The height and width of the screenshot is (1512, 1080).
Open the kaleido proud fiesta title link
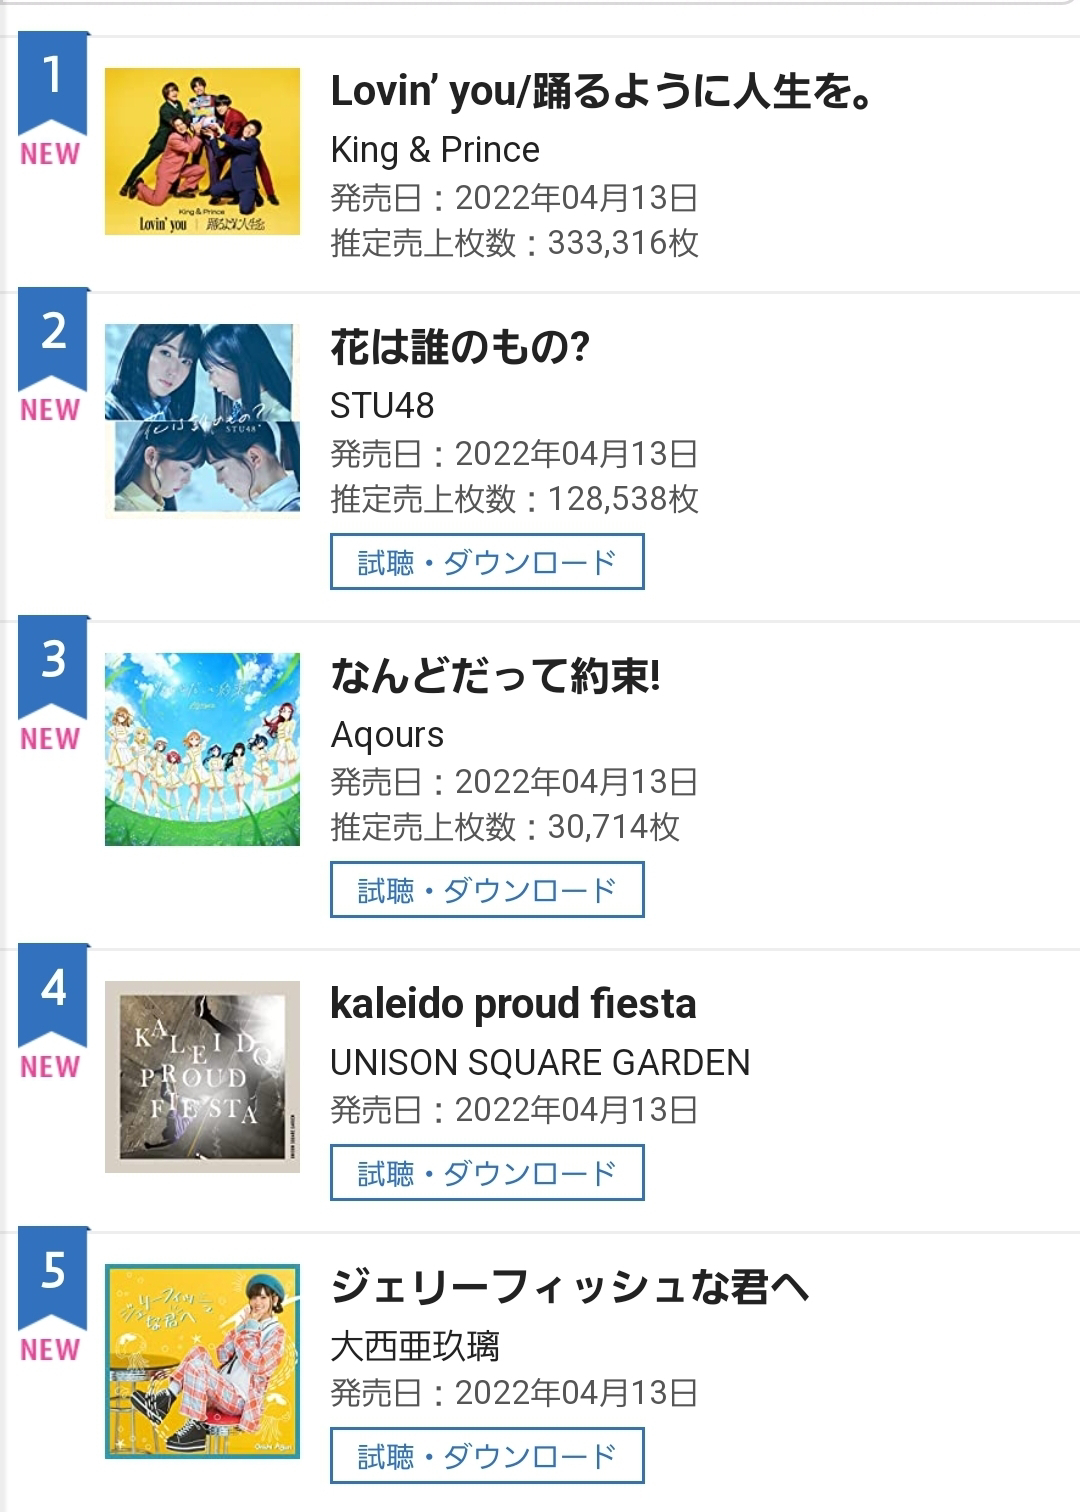coord(513,1004)
